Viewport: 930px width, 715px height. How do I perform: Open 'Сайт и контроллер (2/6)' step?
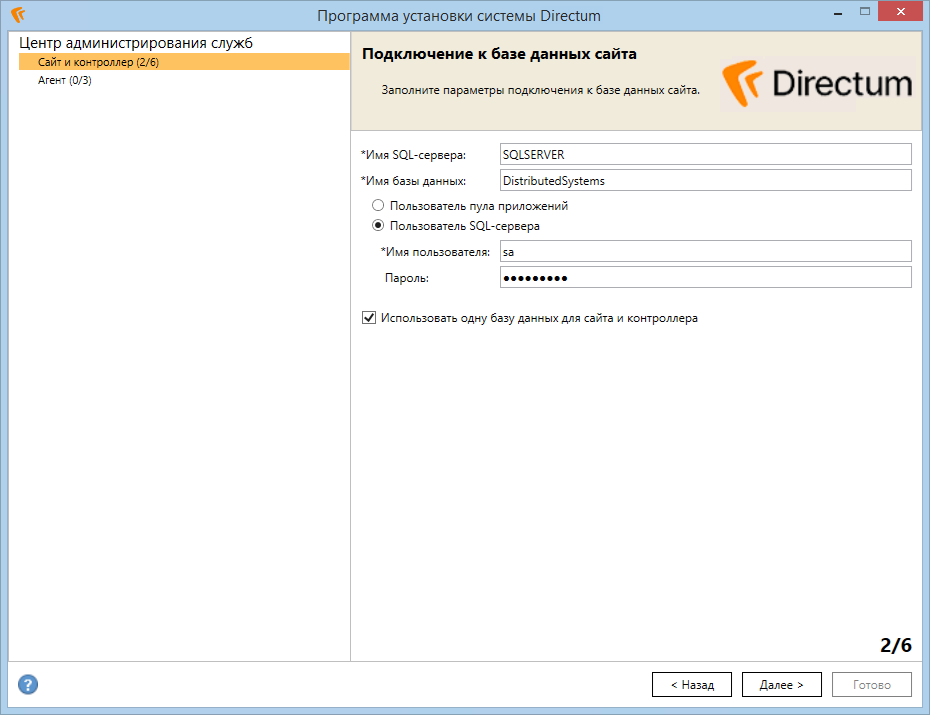click(x=184, y=62)
